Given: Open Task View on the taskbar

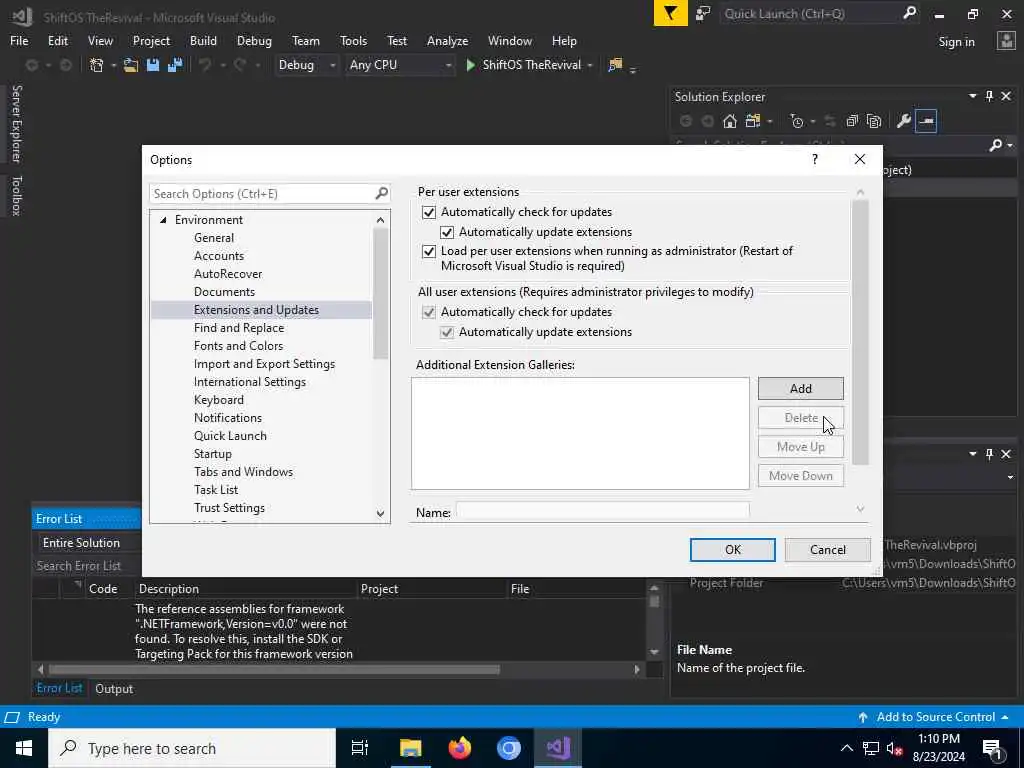Looking at the screenshot, I should pos(359,748).
